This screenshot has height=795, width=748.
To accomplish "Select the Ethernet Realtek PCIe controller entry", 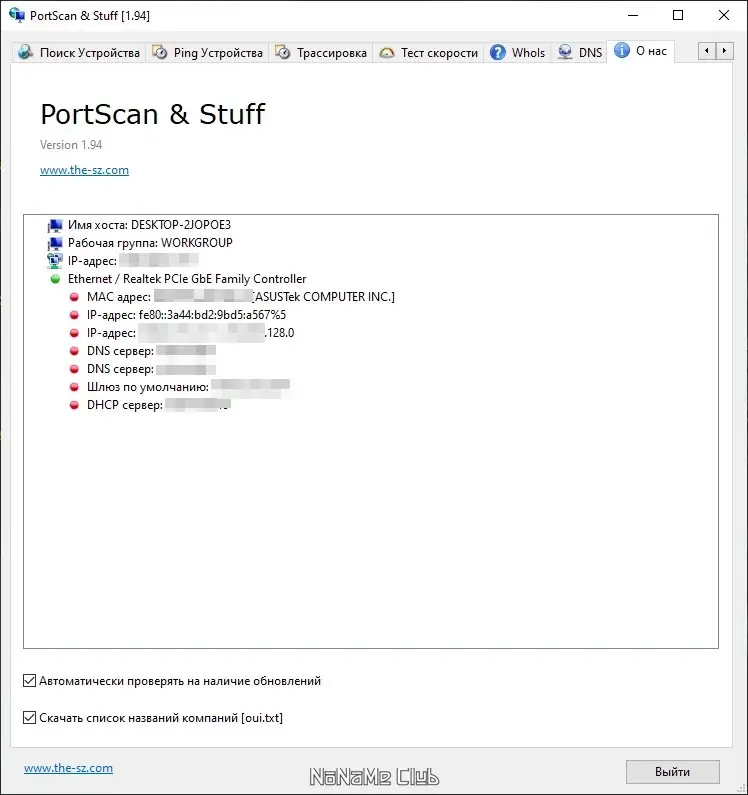I will click(186, 280).
